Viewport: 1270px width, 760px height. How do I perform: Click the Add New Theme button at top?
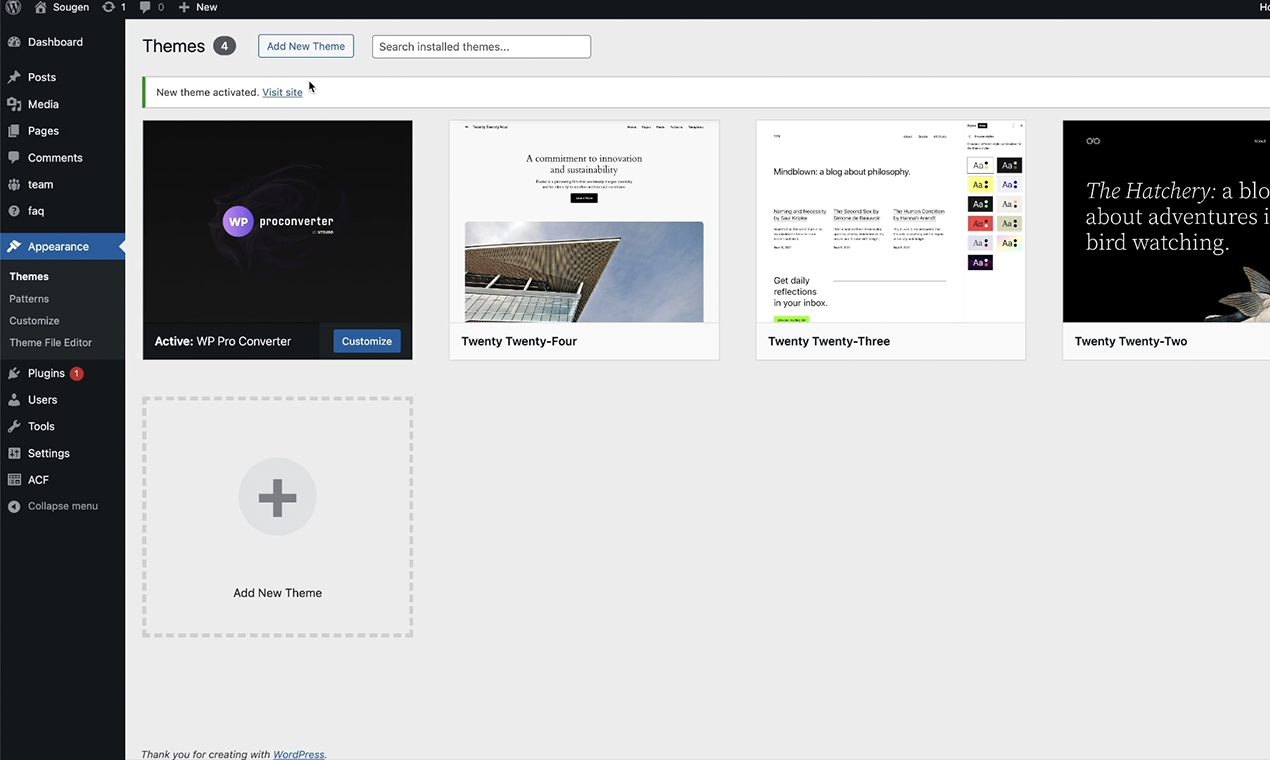(x=306, y=46)
